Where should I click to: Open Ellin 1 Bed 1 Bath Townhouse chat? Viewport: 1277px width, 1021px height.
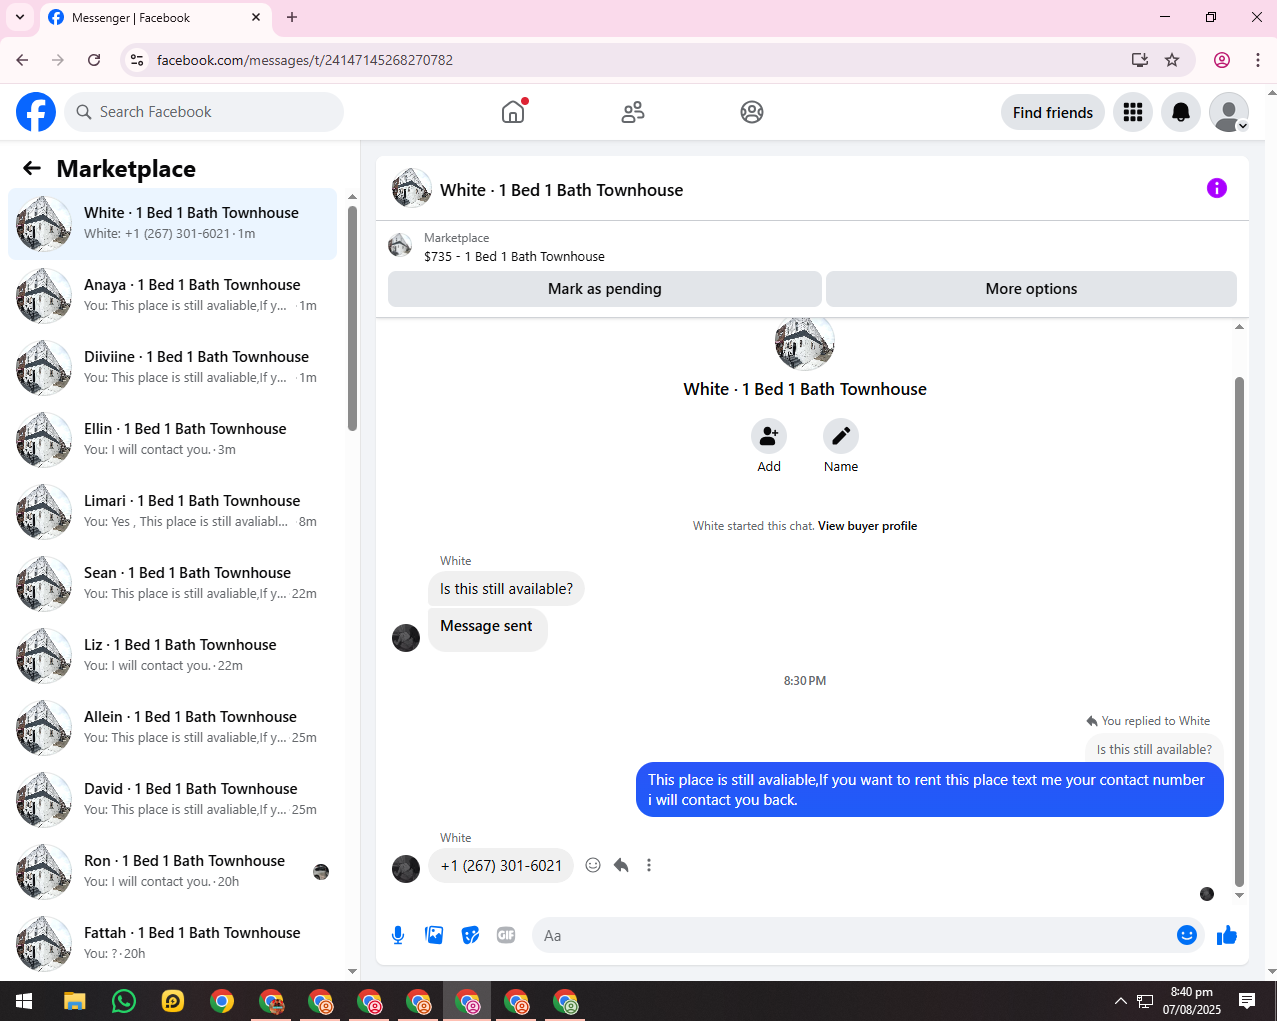(x=172, y=439)
